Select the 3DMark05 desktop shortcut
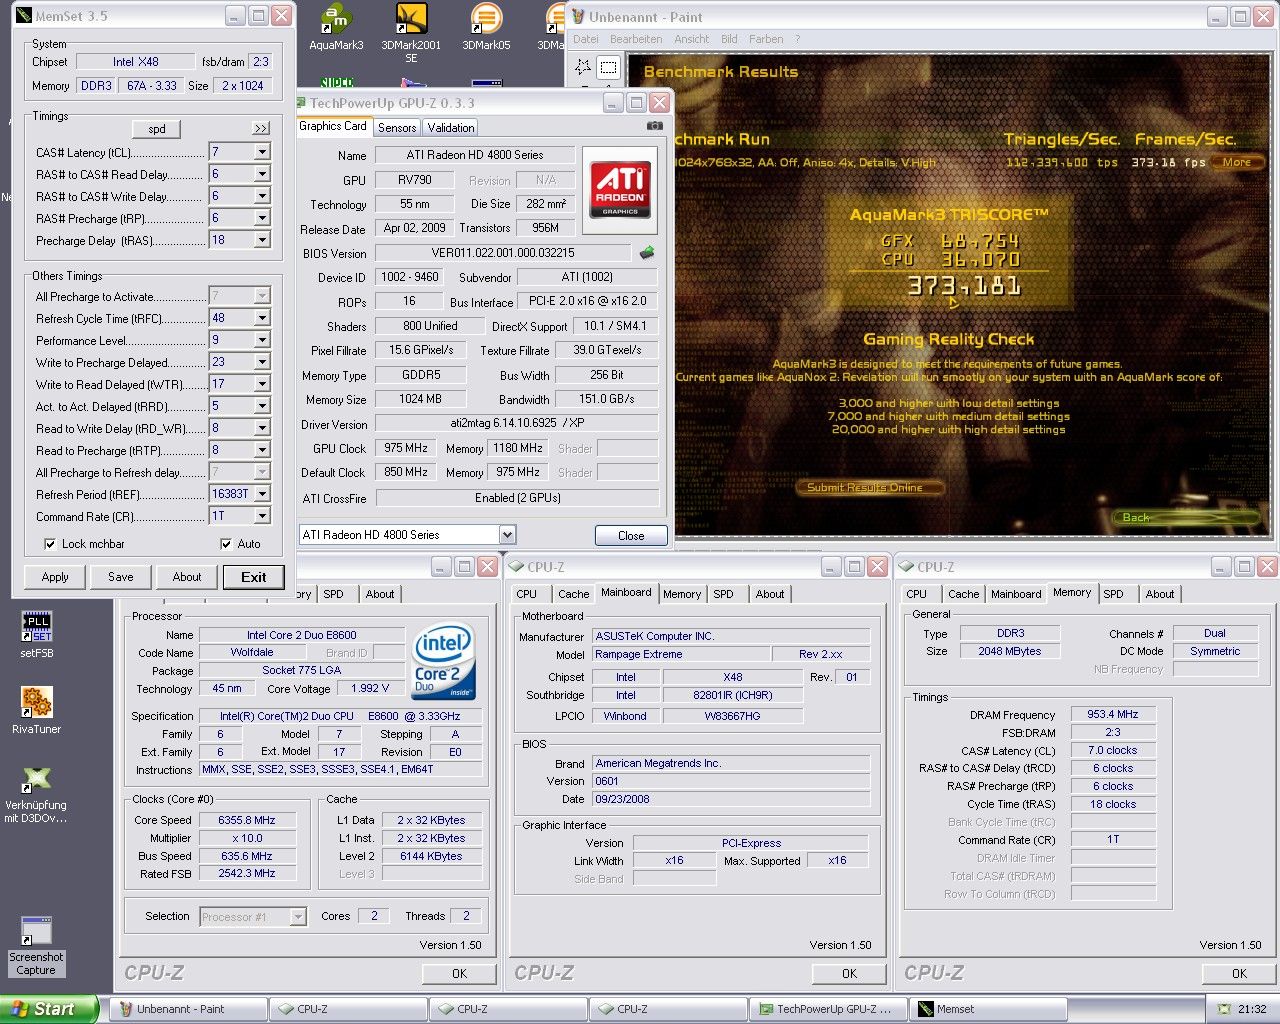This screenshot has height=1024, width=1280. tap(486, 27)
